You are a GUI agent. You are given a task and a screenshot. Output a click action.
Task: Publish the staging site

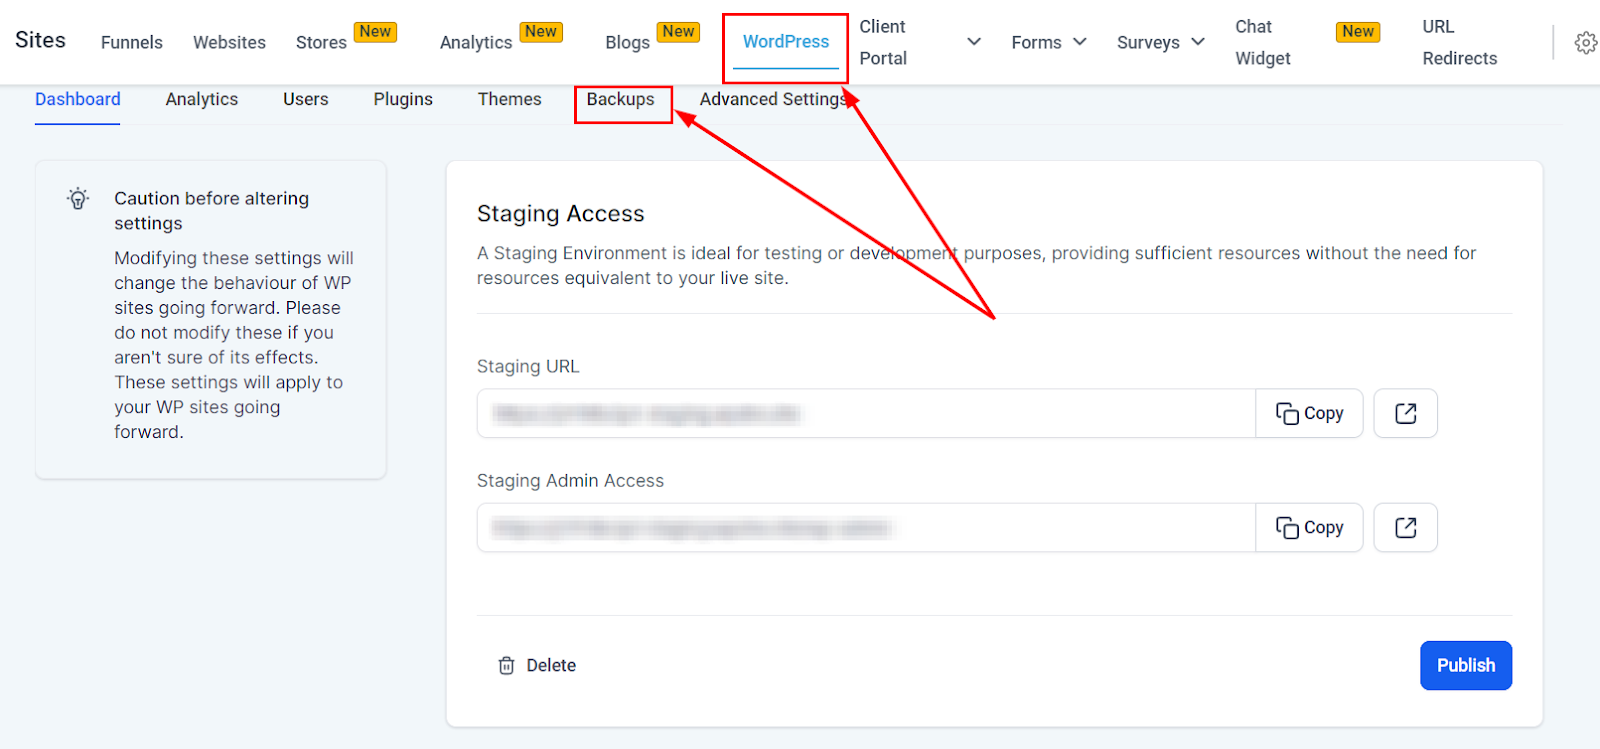[x=1466, y=665]
